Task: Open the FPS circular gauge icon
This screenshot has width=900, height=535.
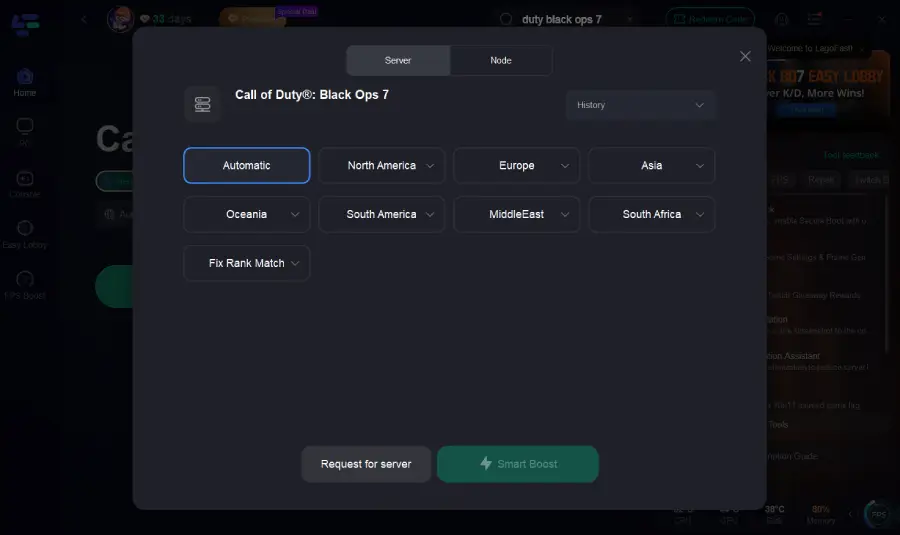Action: tap(878, 514)
